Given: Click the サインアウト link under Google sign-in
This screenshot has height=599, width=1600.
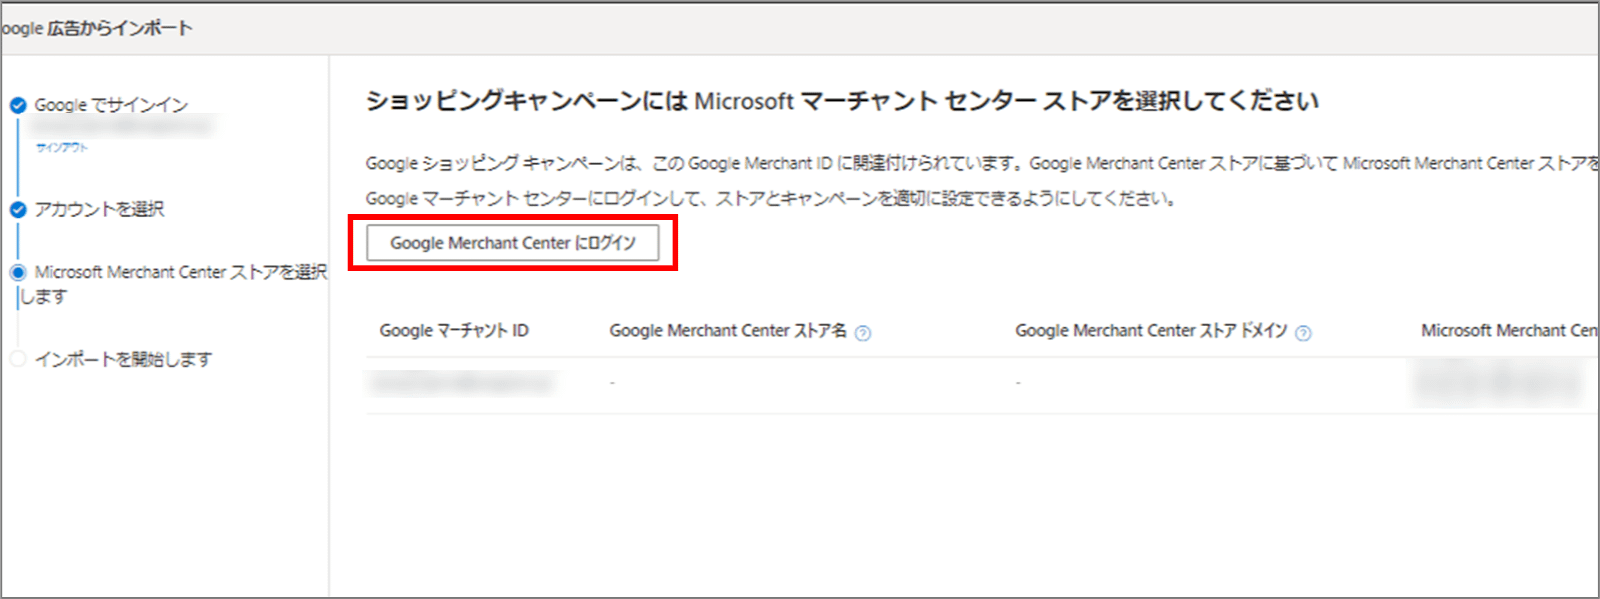Looking at the screenshot, I should click(62, 148).
